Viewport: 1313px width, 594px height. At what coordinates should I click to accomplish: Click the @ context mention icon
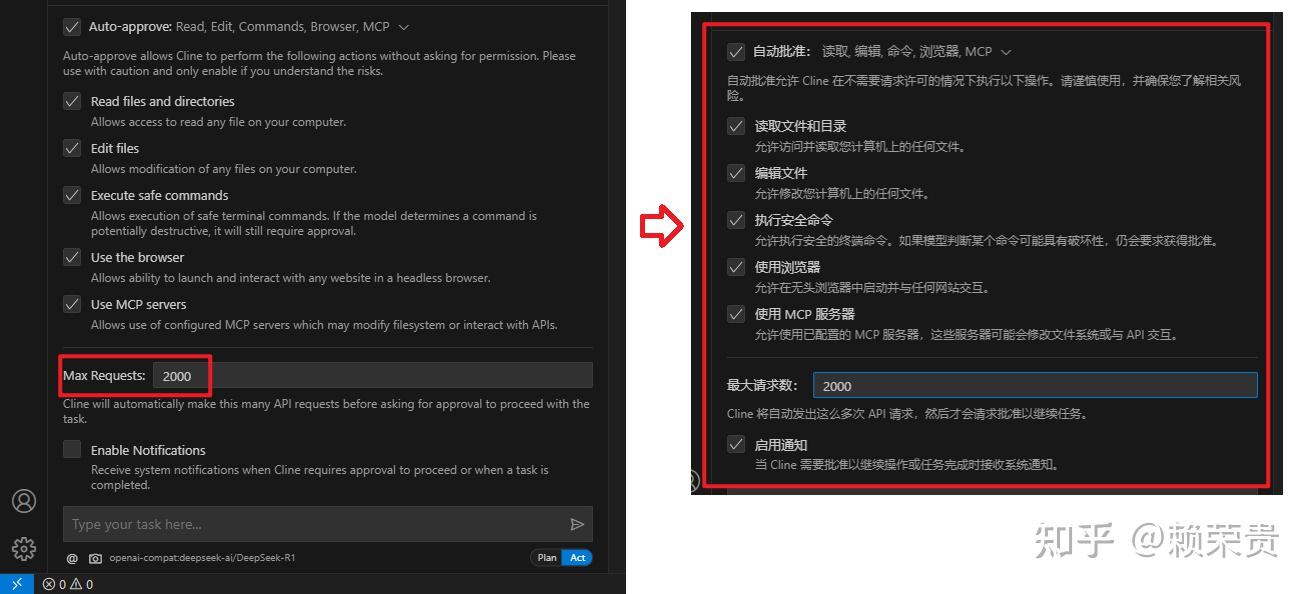coord(70,558)
